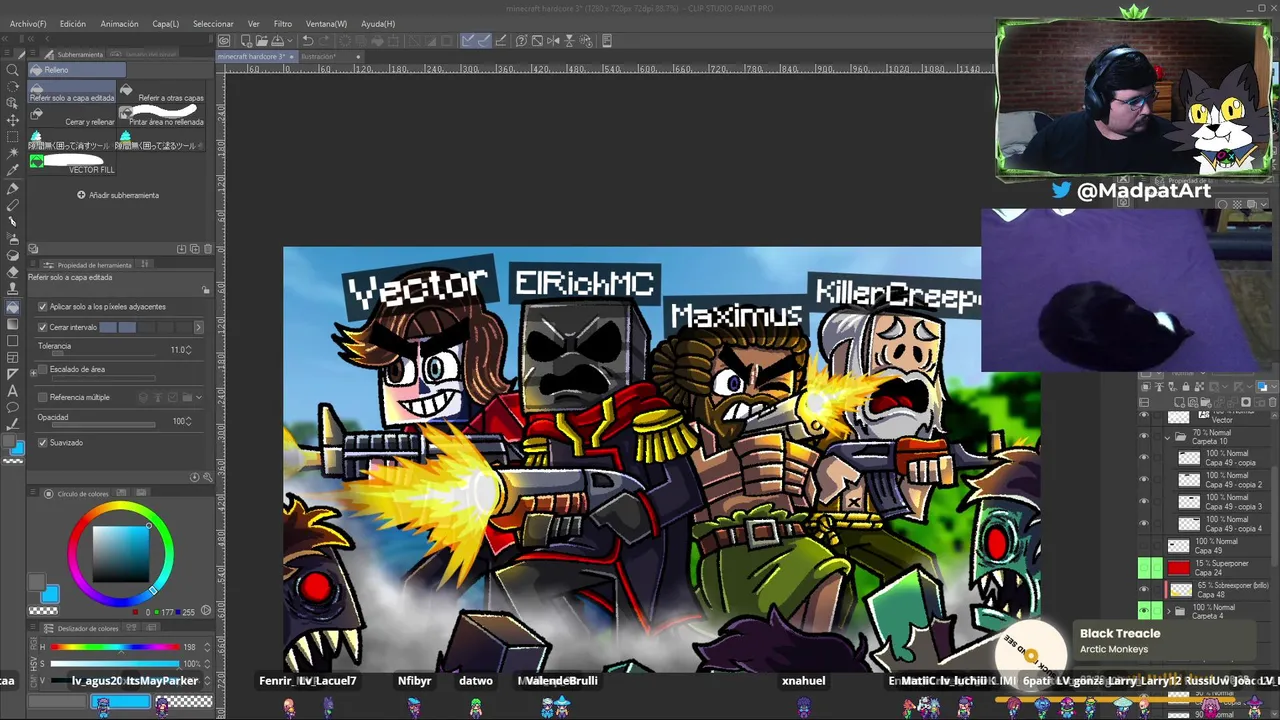
Task: Open the 'Referencia múltiple' dropdown arrow
Action: coord(199,398)
